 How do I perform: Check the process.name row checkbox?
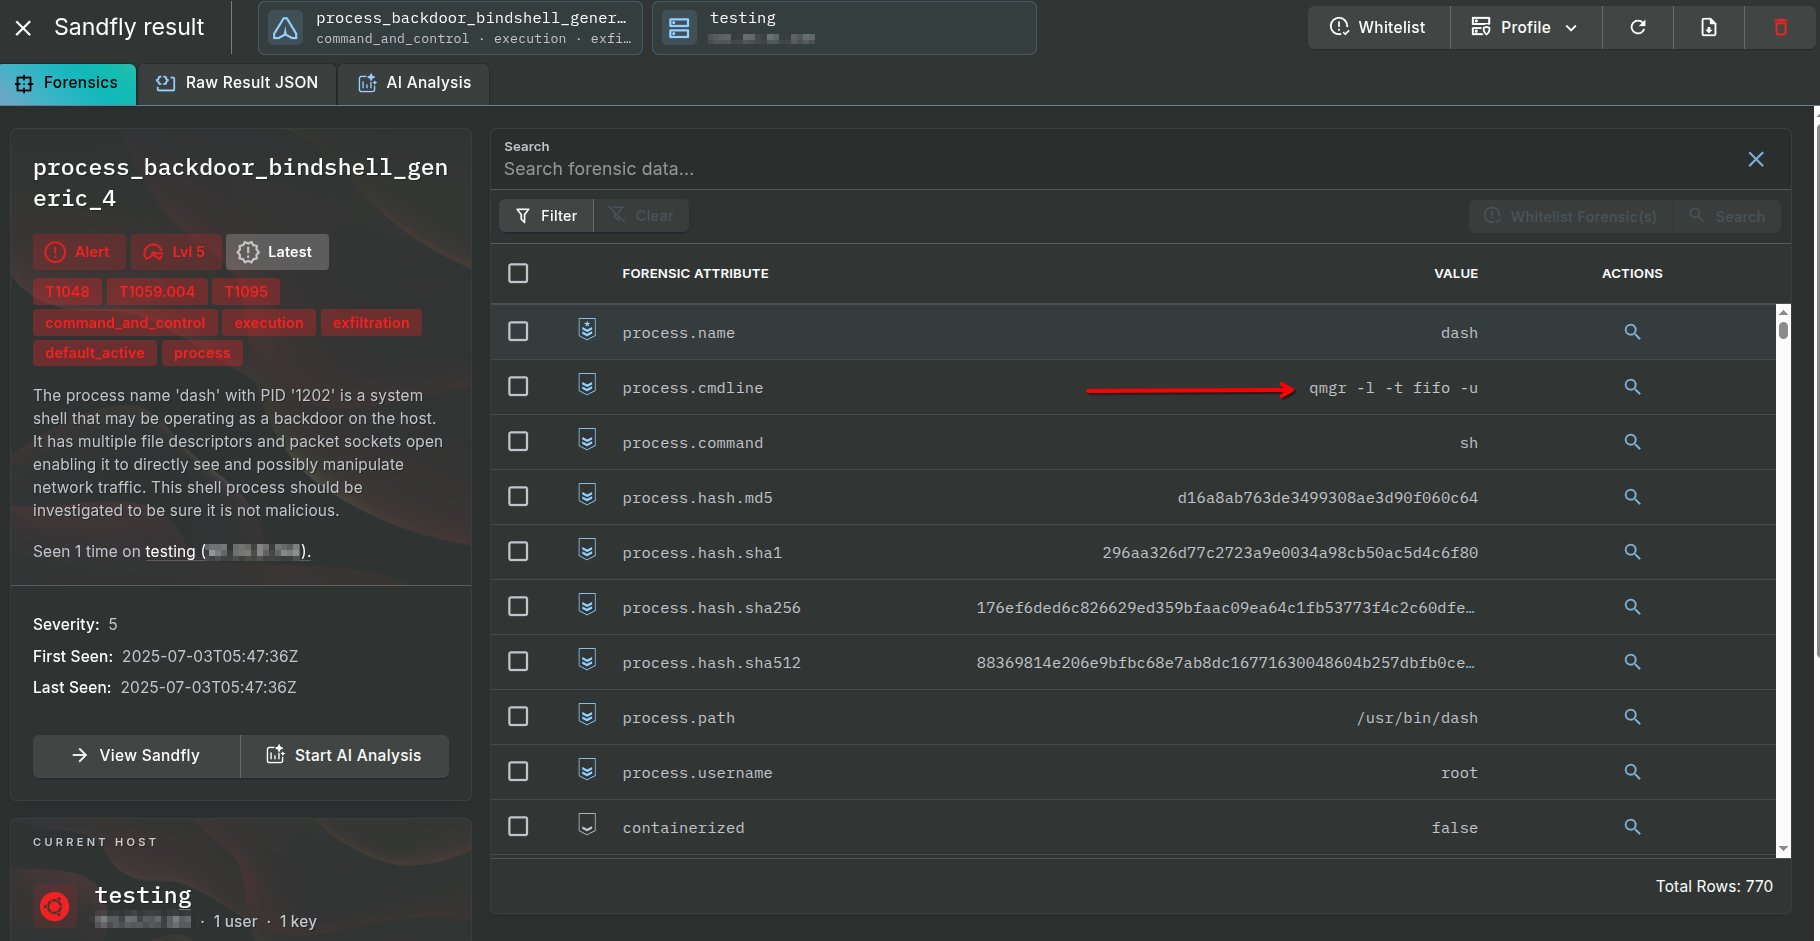tap(518, 331)
